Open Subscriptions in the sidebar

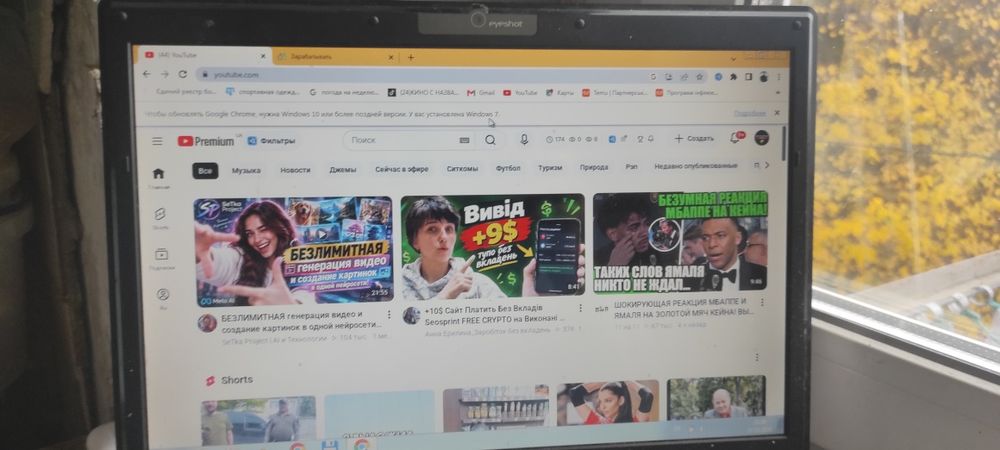coord(161,258)
